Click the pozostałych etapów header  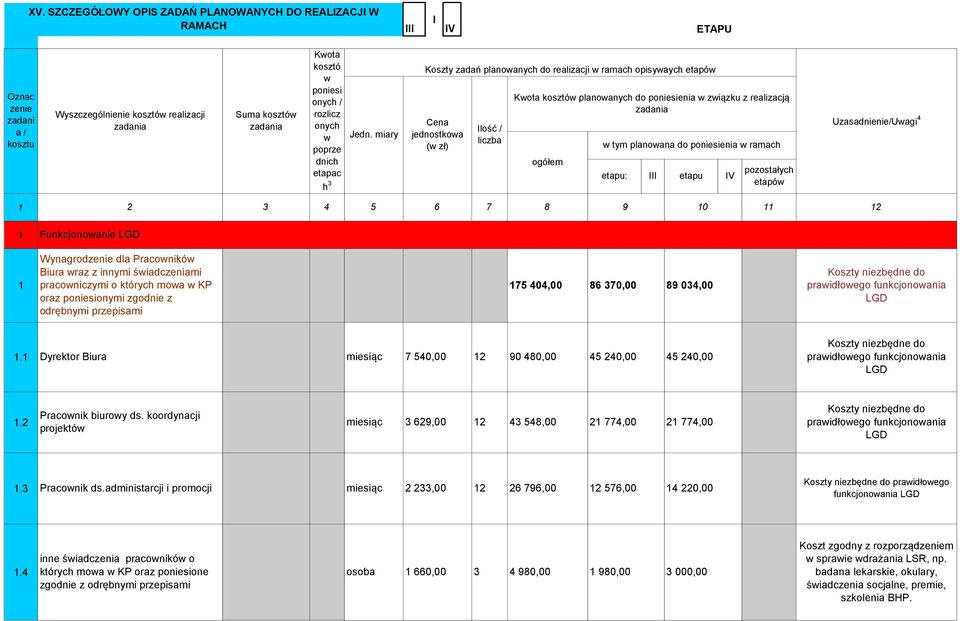pos(769,176)
